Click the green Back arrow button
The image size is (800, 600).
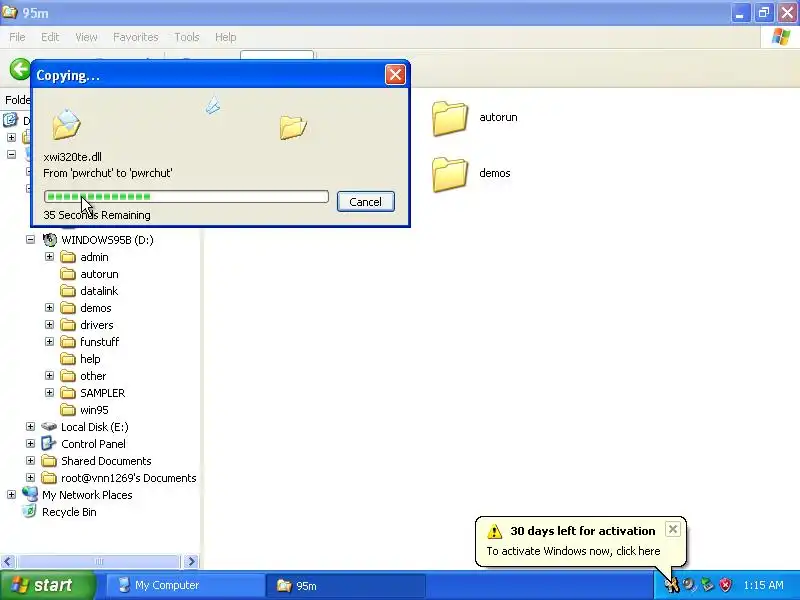pyautogui.click(x=20, y=69)
